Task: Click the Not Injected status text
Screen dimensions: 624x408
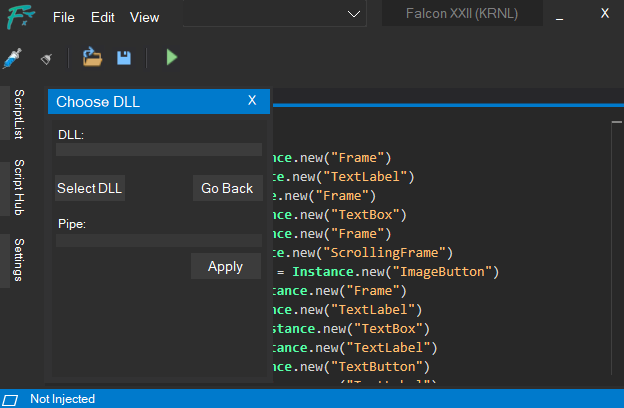Action: coord(62,399)
